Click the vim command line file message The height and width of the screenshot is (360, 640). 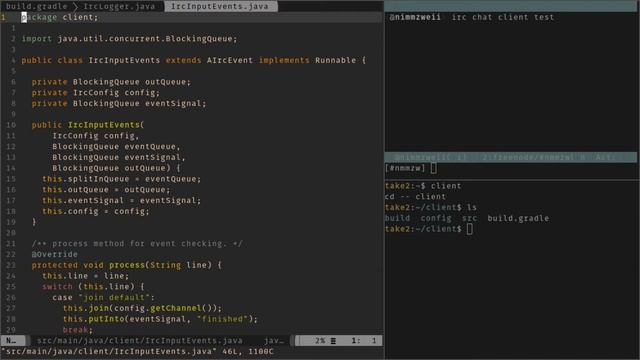137,351
